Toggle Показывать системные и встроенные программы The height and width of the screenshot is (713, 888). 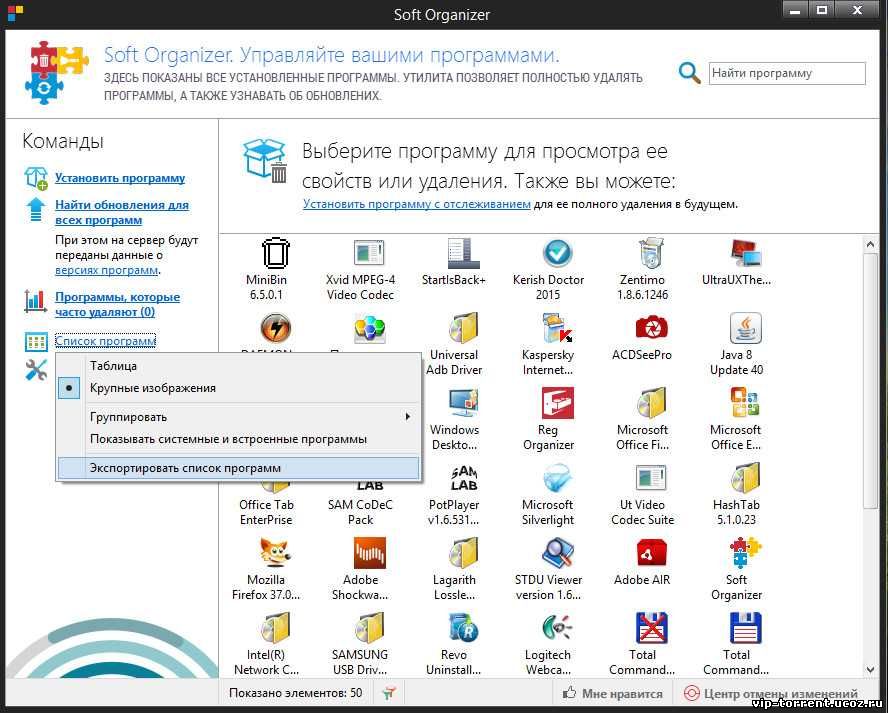[238, 439]
